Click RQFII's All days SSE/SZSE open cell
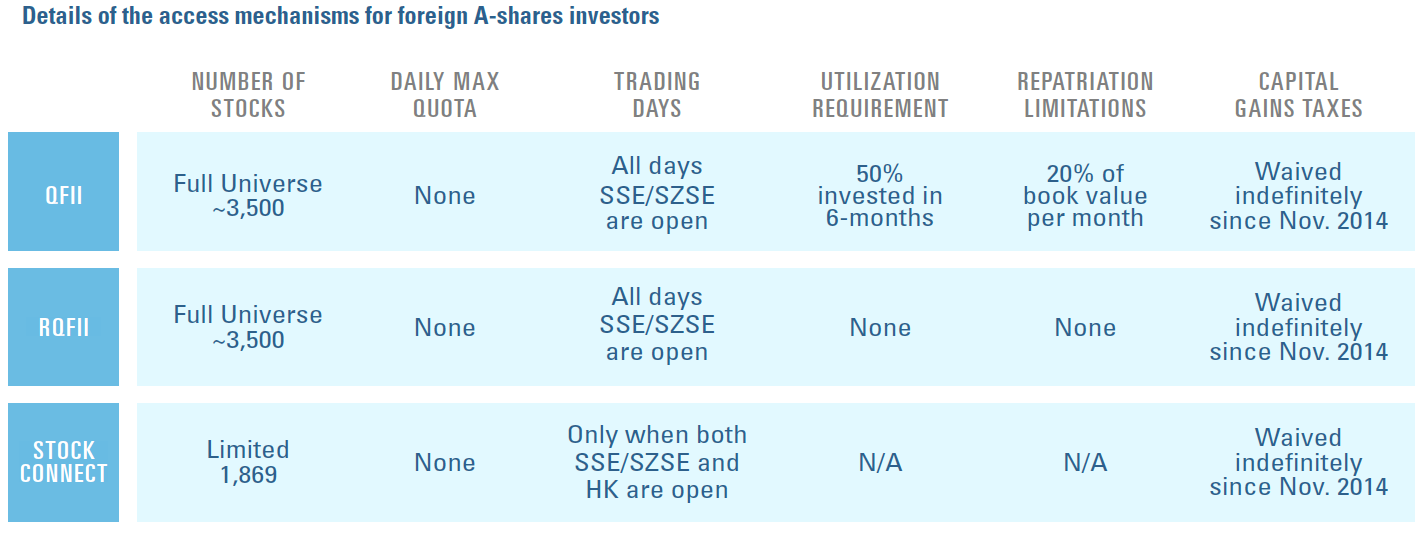The image size is (1419, 535). (x=657, y=326)
